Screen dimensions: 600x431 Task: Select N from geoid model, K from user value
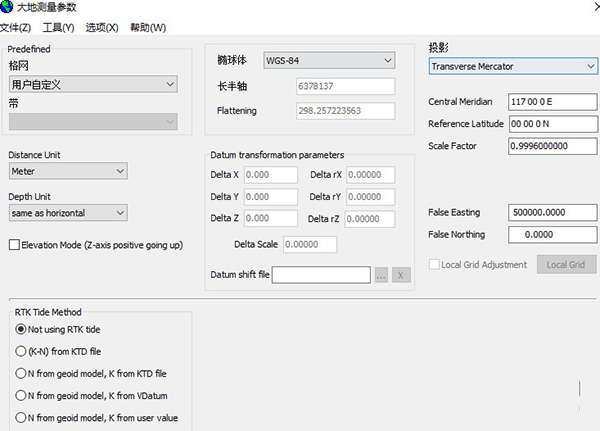click(x=21, y=417)
